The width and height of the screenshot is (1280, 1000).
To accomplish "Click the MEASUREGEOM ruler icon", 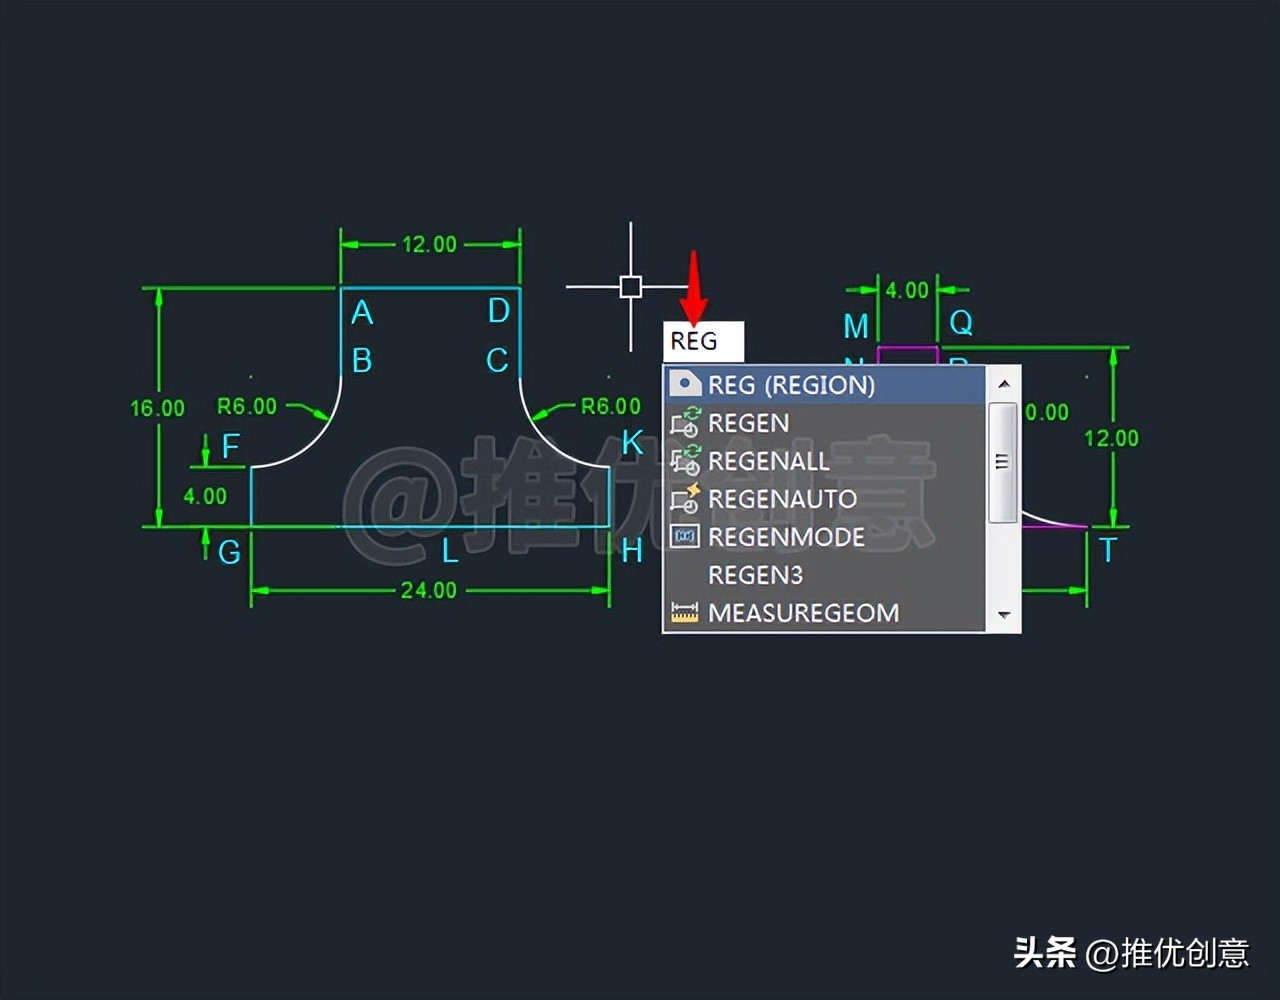I will [x=683, y=612].
